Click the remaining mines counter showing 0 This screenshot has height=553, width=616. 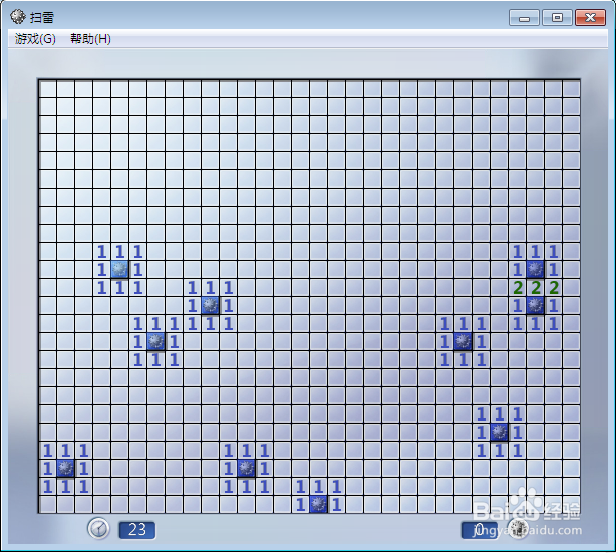coord(480,530)
